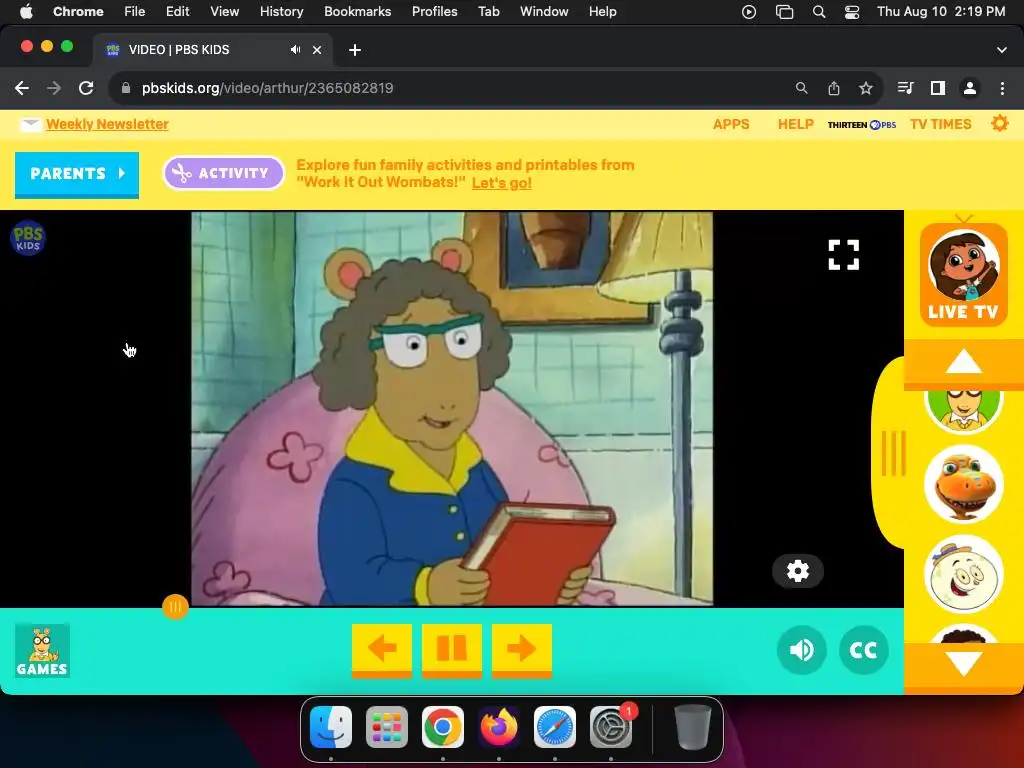The height and width of the screenshot is (768, 1024).
Task: Open a new tab
Action: [355, 50]
